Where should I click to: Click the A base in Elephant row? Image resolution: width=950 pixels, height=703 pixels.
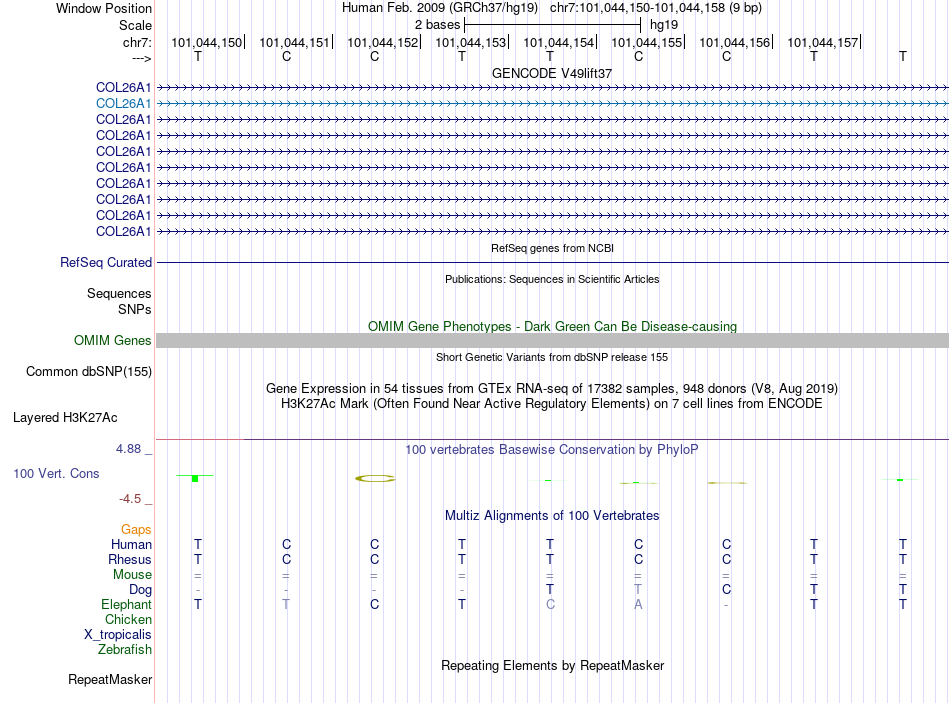point(638,604)
